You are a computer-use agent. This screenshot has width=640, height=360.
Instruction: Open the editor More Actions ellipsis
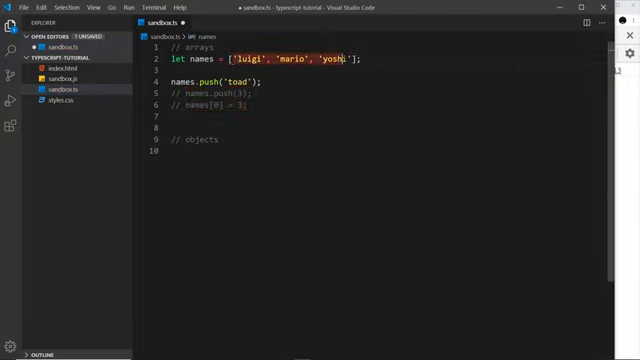point(602,23)
